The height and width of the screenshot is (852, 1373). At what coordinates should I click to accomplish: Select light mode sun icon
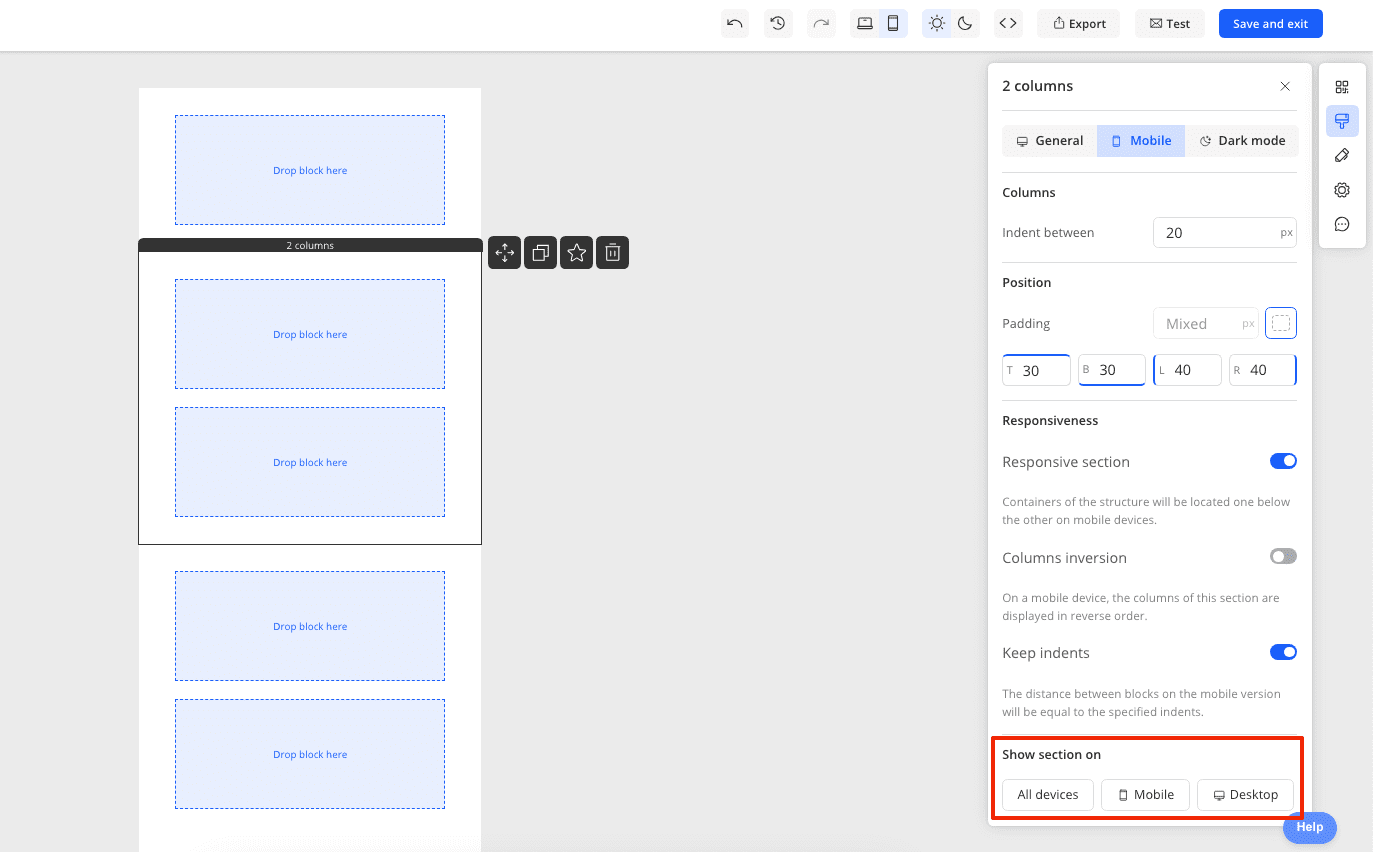coord(937,24)
